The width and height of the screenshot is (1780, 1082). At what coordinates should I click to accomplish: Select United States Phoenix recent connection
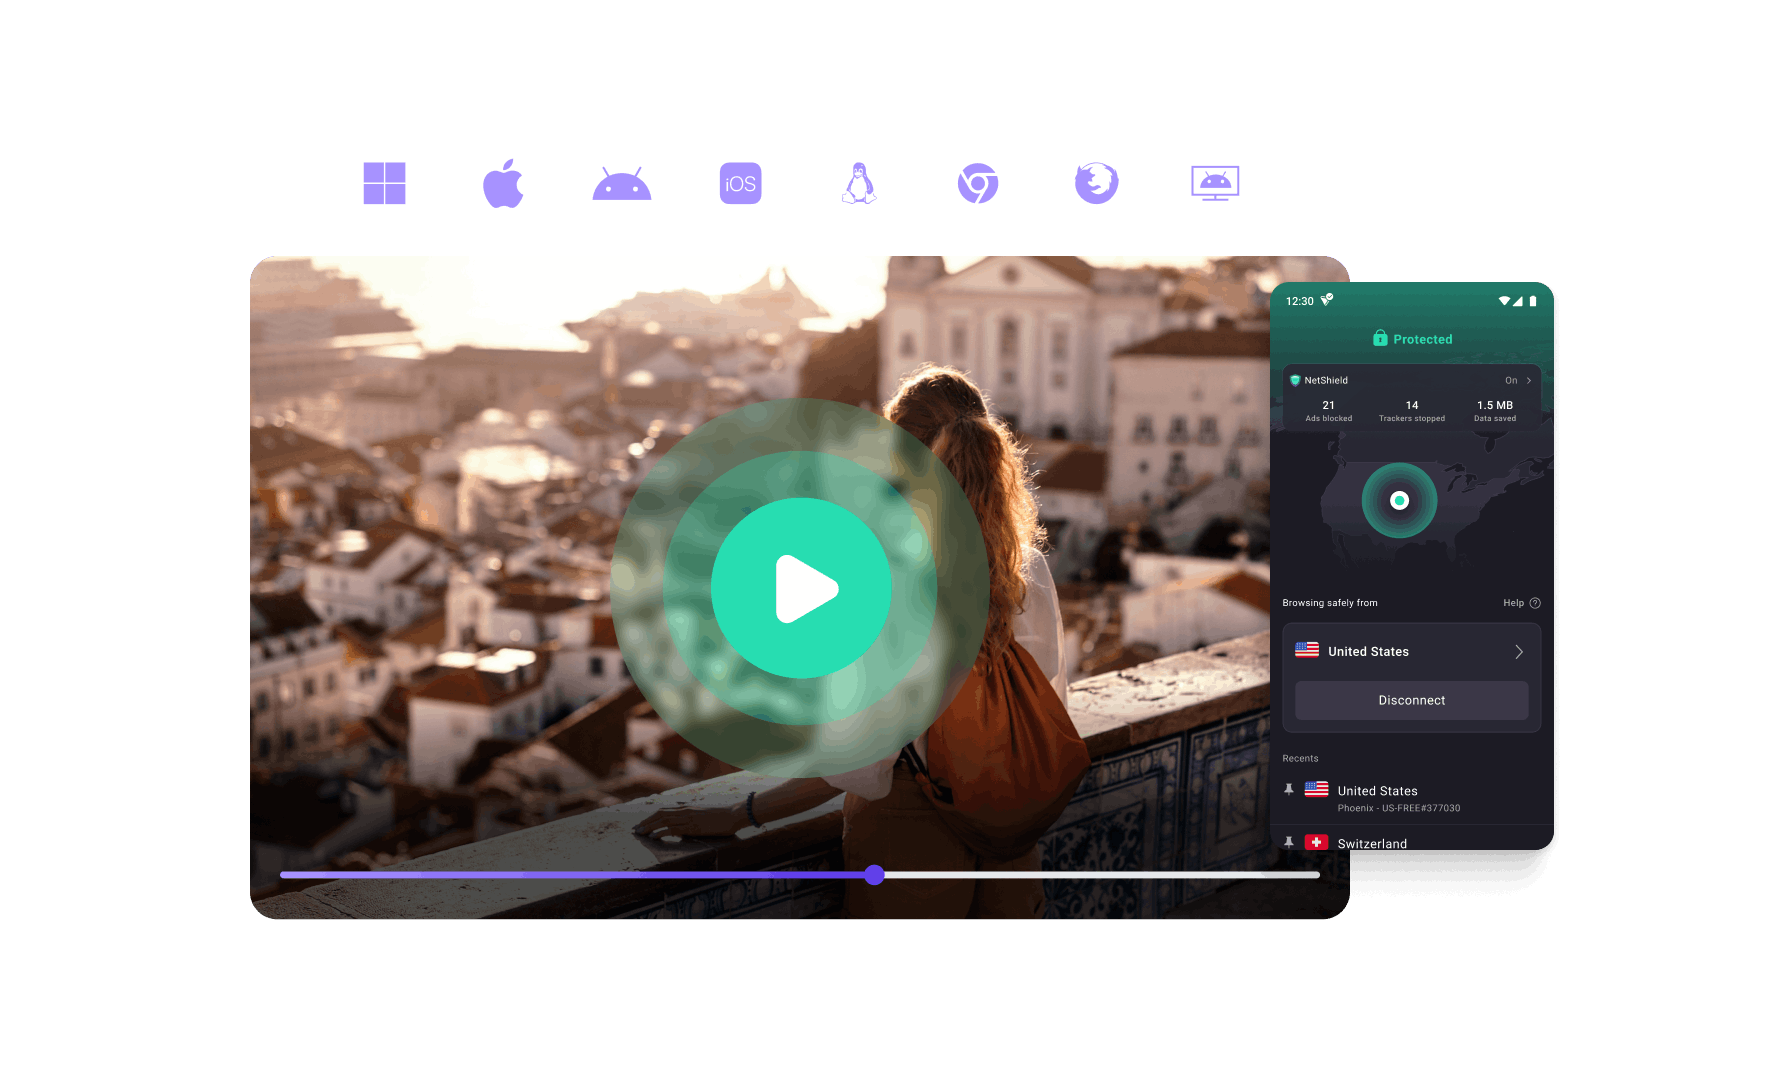[x=1397, y=798]
